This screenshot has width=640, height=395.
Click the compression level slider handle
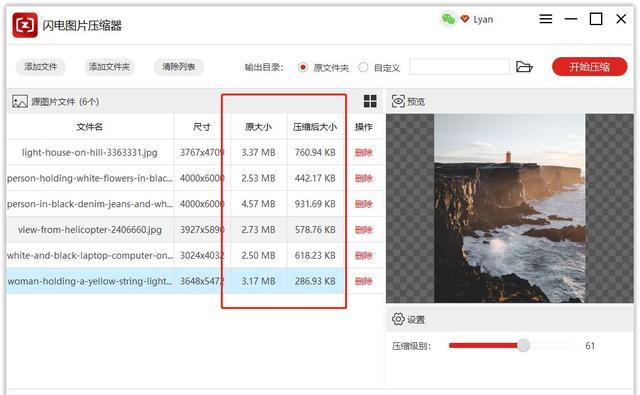pos(523,346)
